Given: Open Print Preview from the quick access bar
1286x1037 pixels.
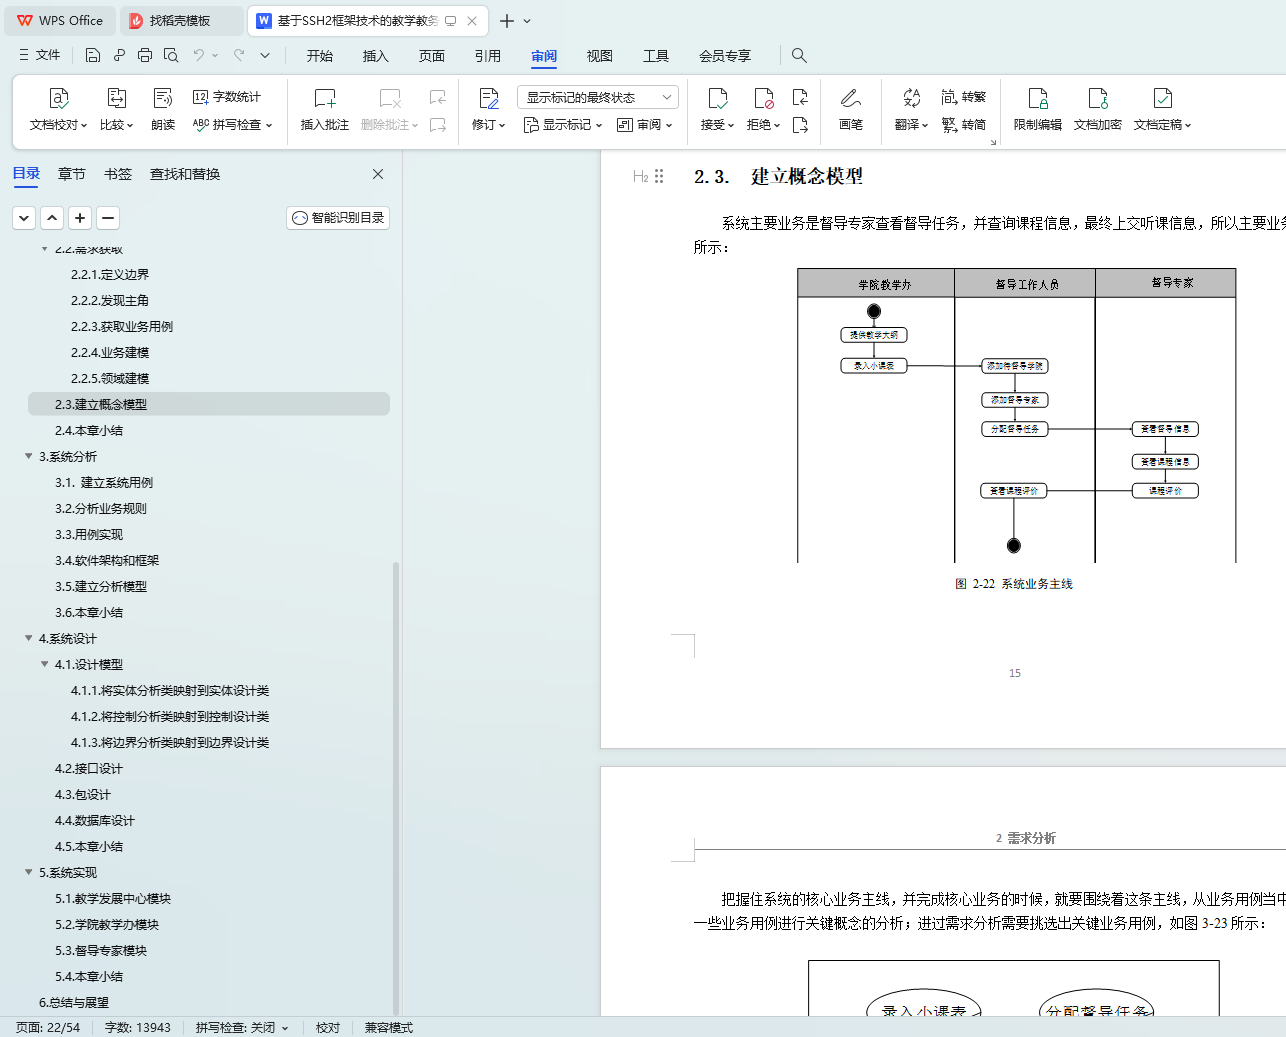Looking at the screenshot, I should pyautogui.click(x=171, y=55).
